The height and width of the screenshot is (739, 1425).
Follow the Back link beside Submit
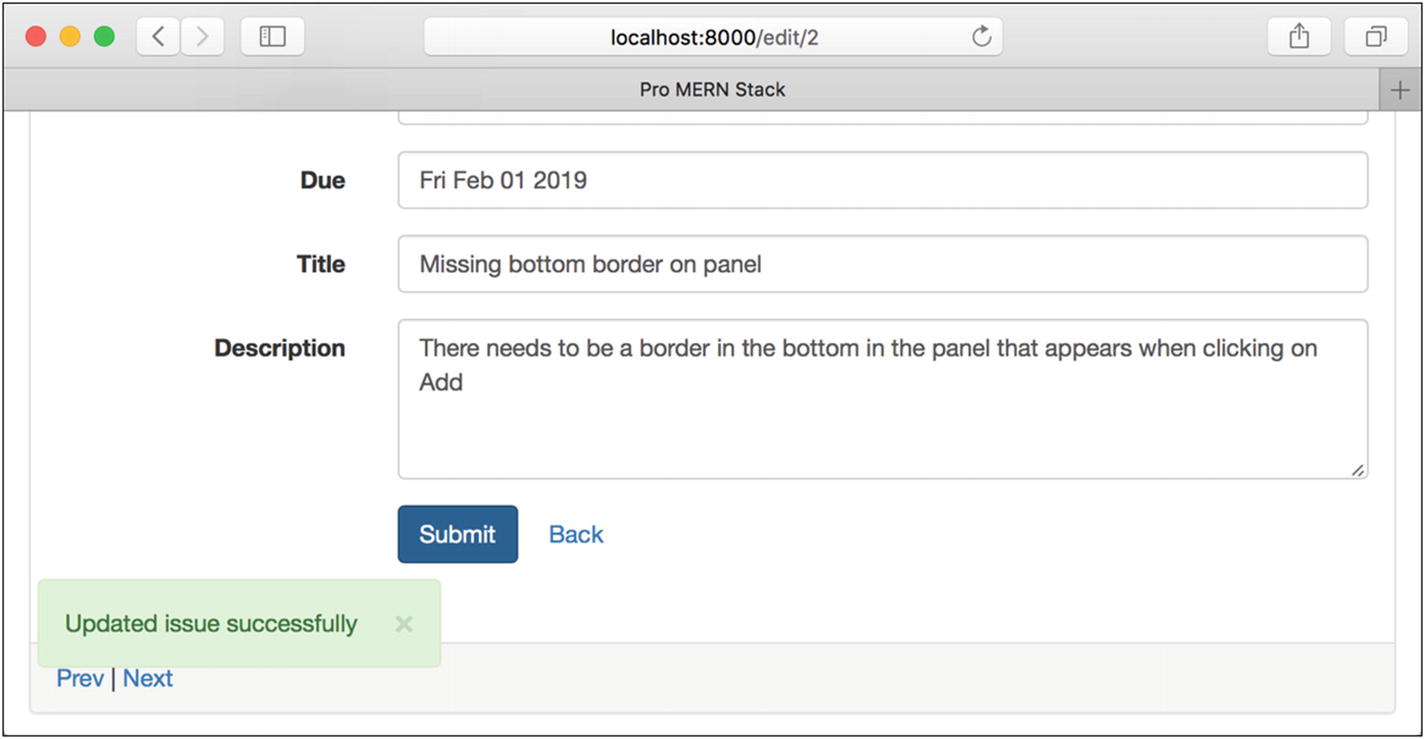[576, 535]
